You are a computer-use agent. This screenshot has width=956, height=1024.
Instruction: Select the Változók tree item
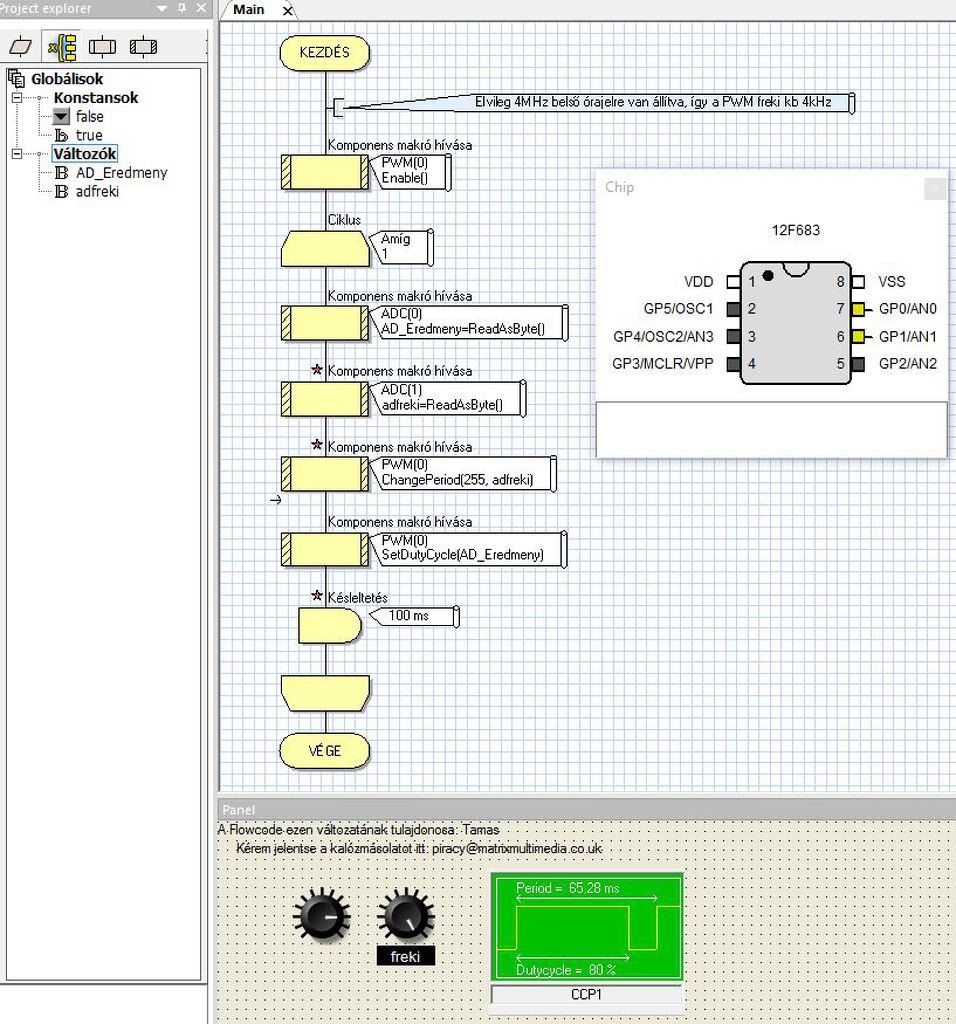85,154
